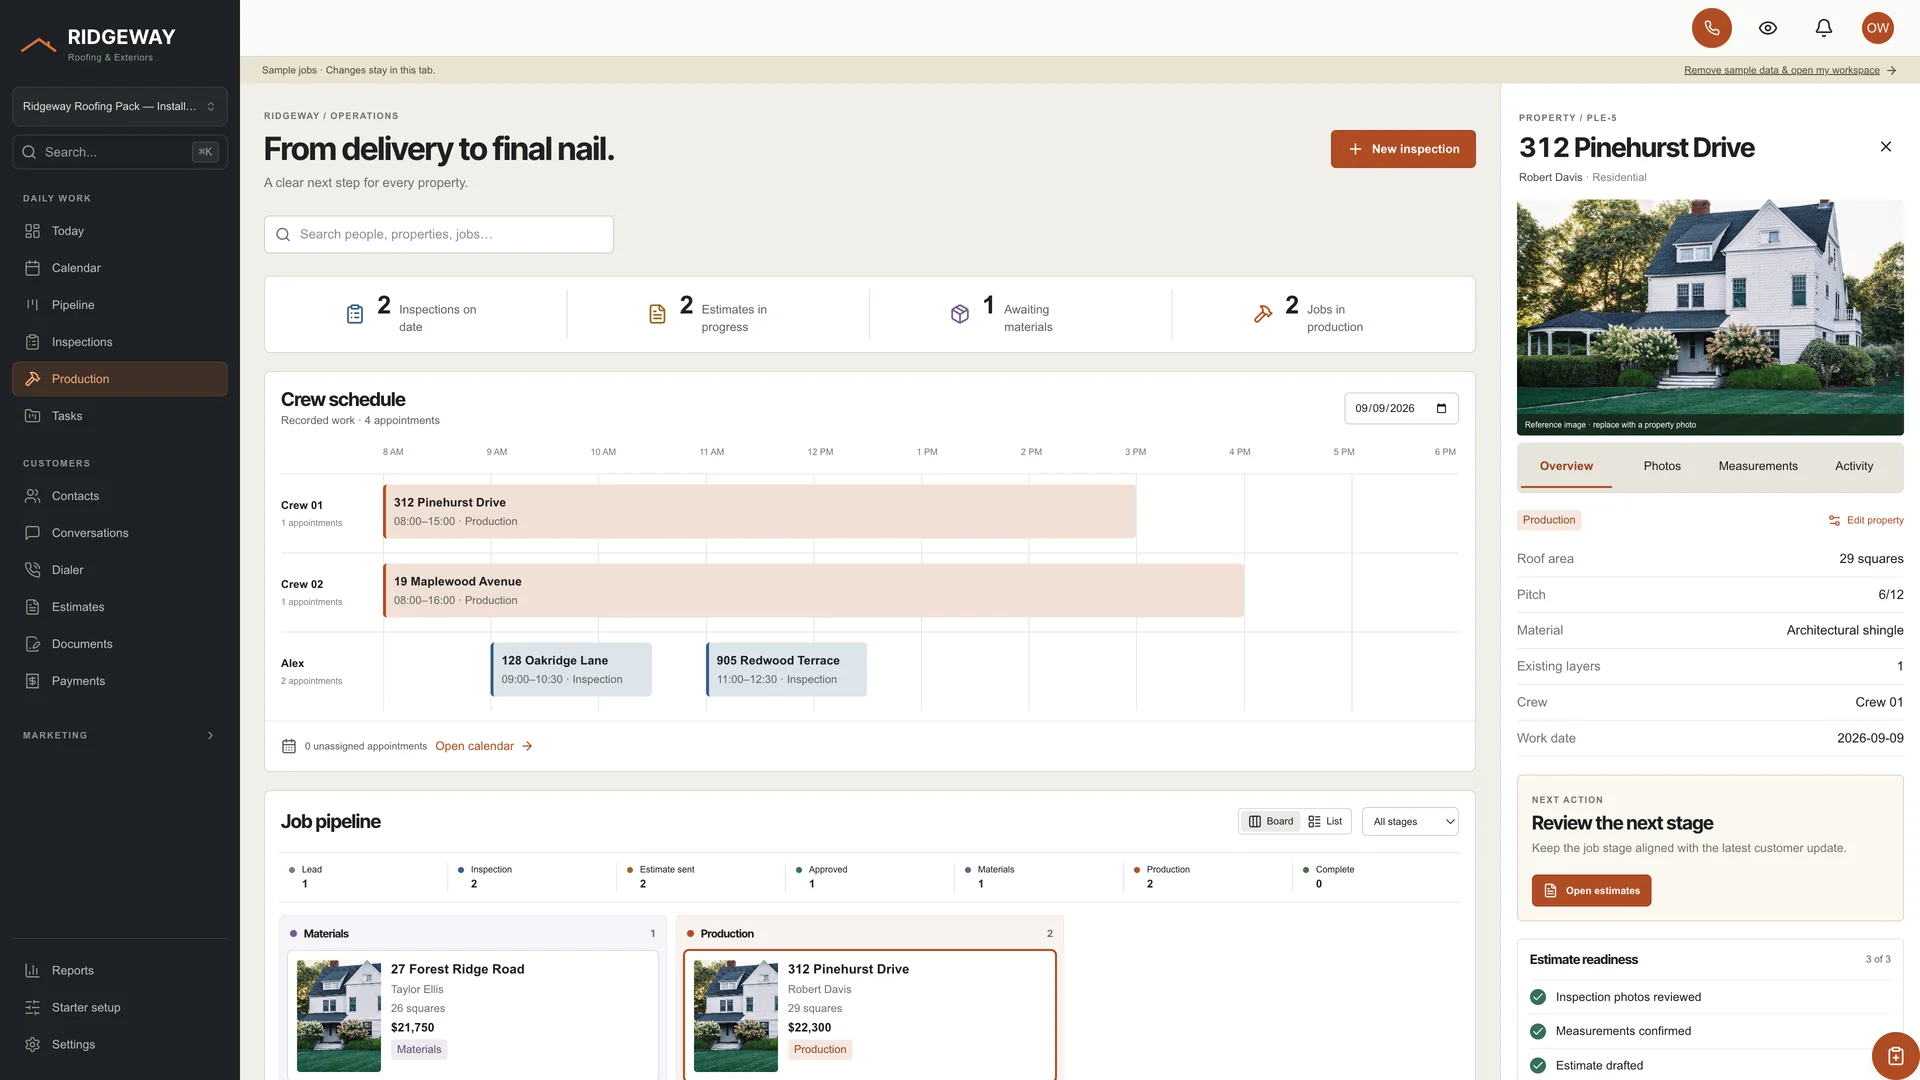1920x1080 pixels.
Task: Click the Ridgeway roof logo icon
Action: click(39, 44)
